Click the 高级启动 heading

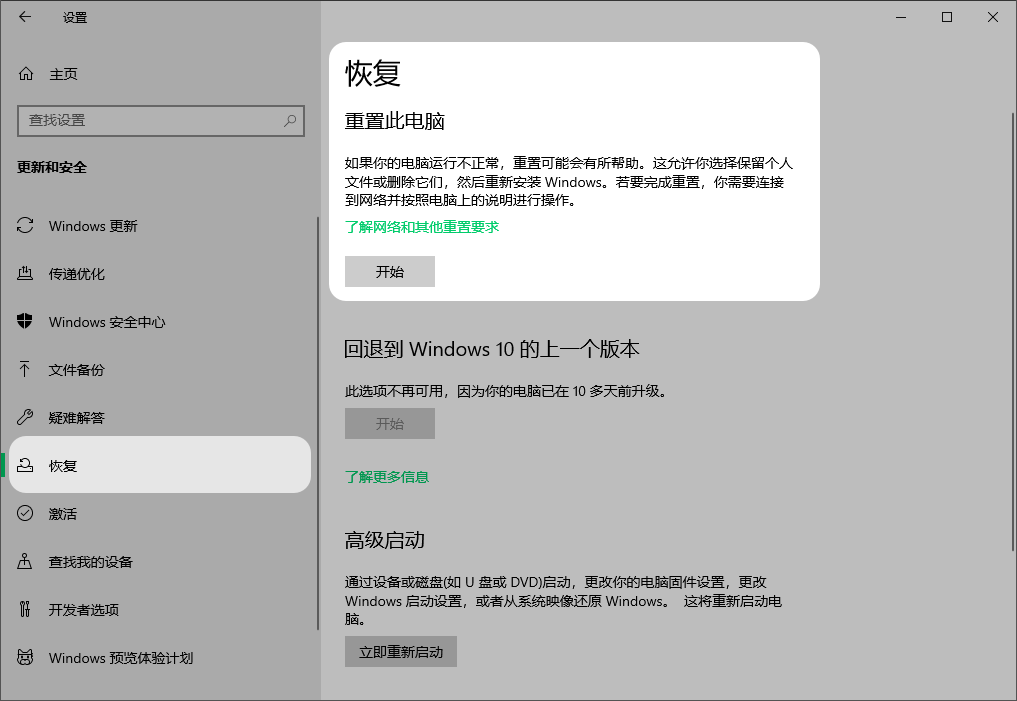pyautogui.click(x=385, y=540)
